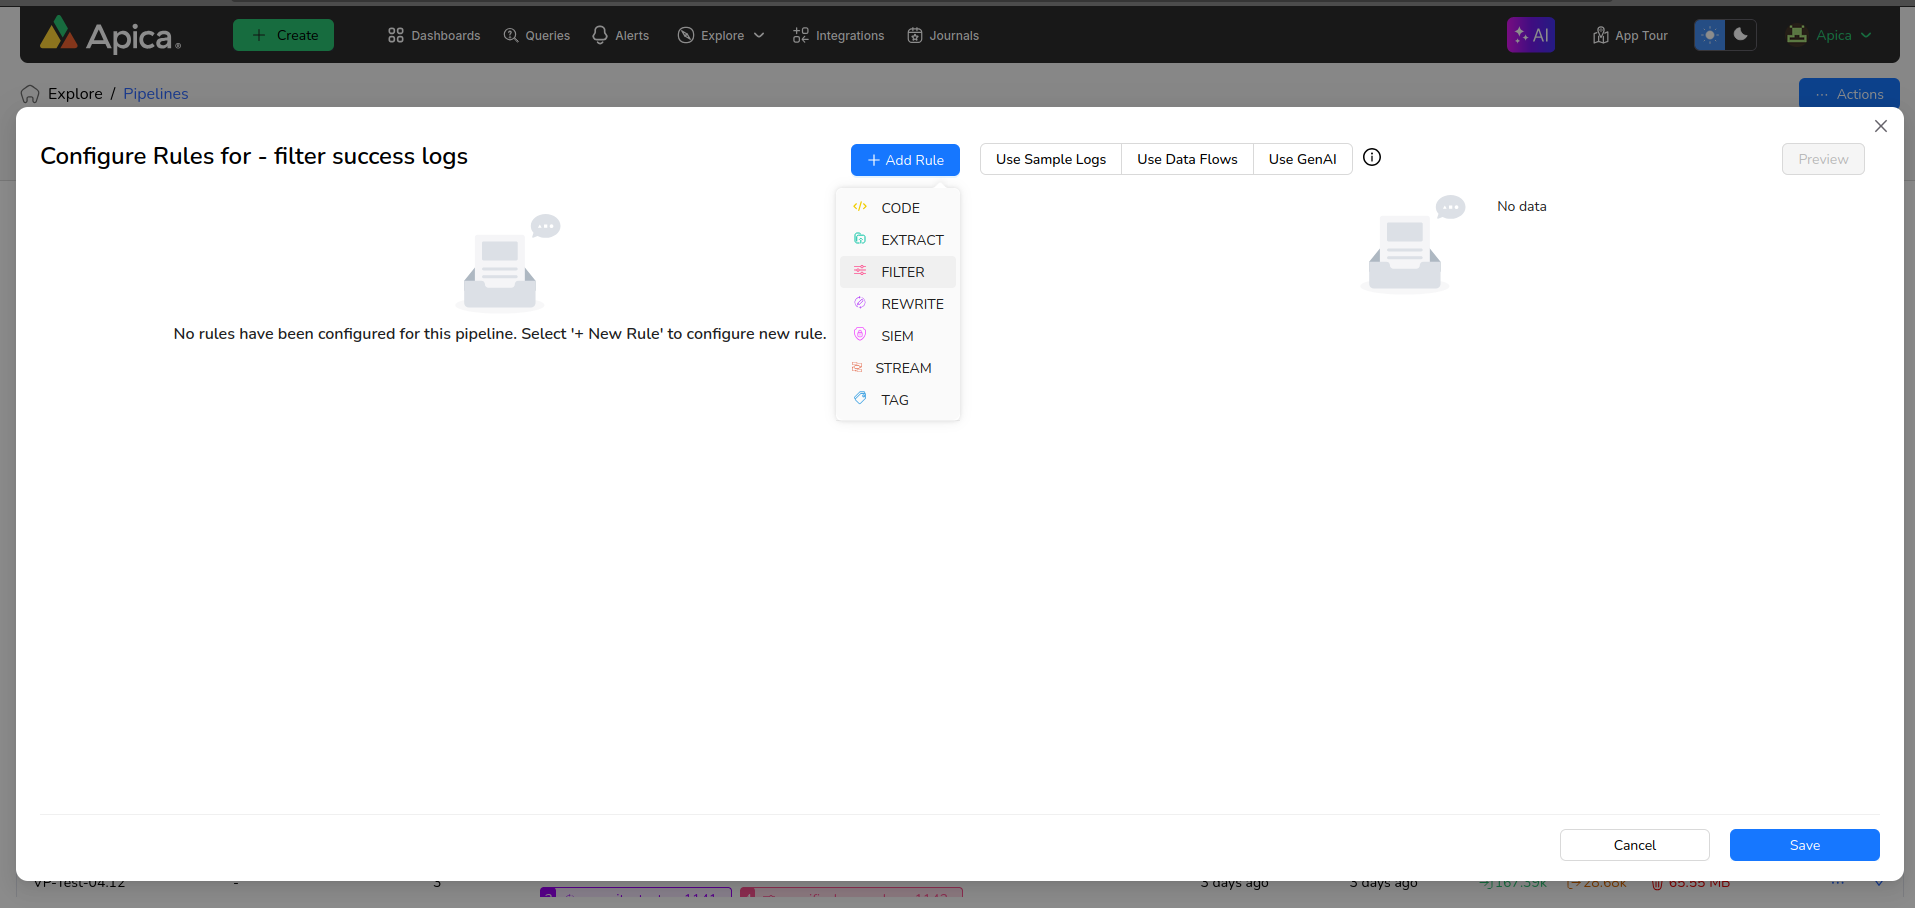Screen dimensions: 1915x908
Task: Click the CODE rule icon
Action: tap(860, 207)
